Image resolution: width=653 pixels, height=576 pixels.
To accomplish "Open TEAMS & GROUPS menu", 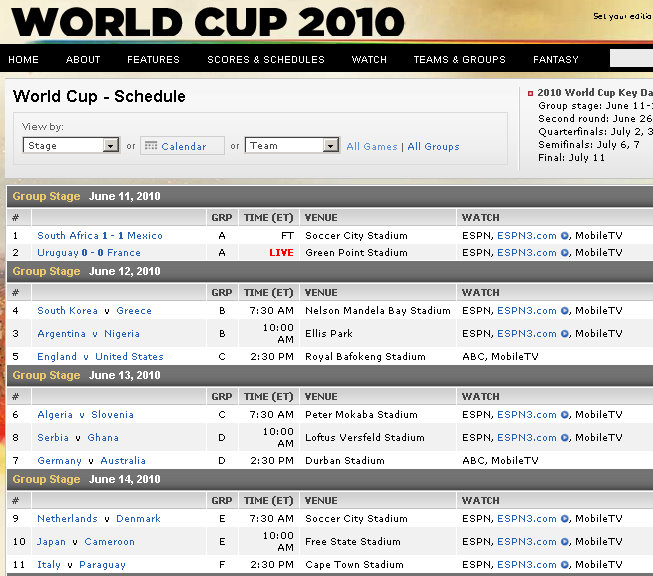I will click(459, 60).
